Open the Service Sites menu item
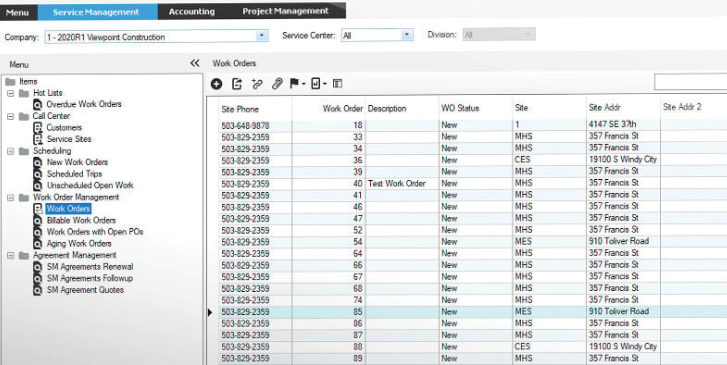The image size is (727, 365). click(x=69, y=139)
